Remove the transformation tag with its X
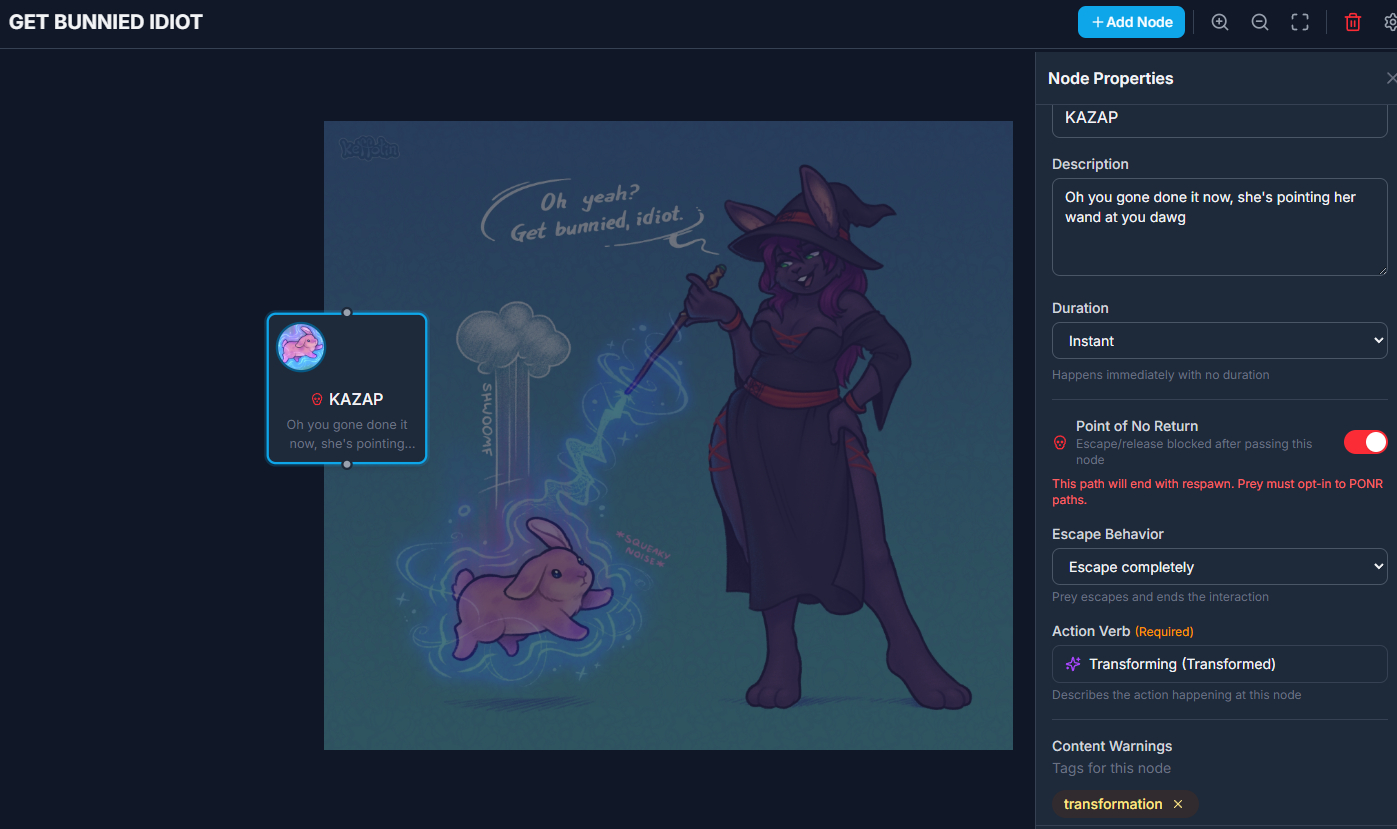 1178,804
